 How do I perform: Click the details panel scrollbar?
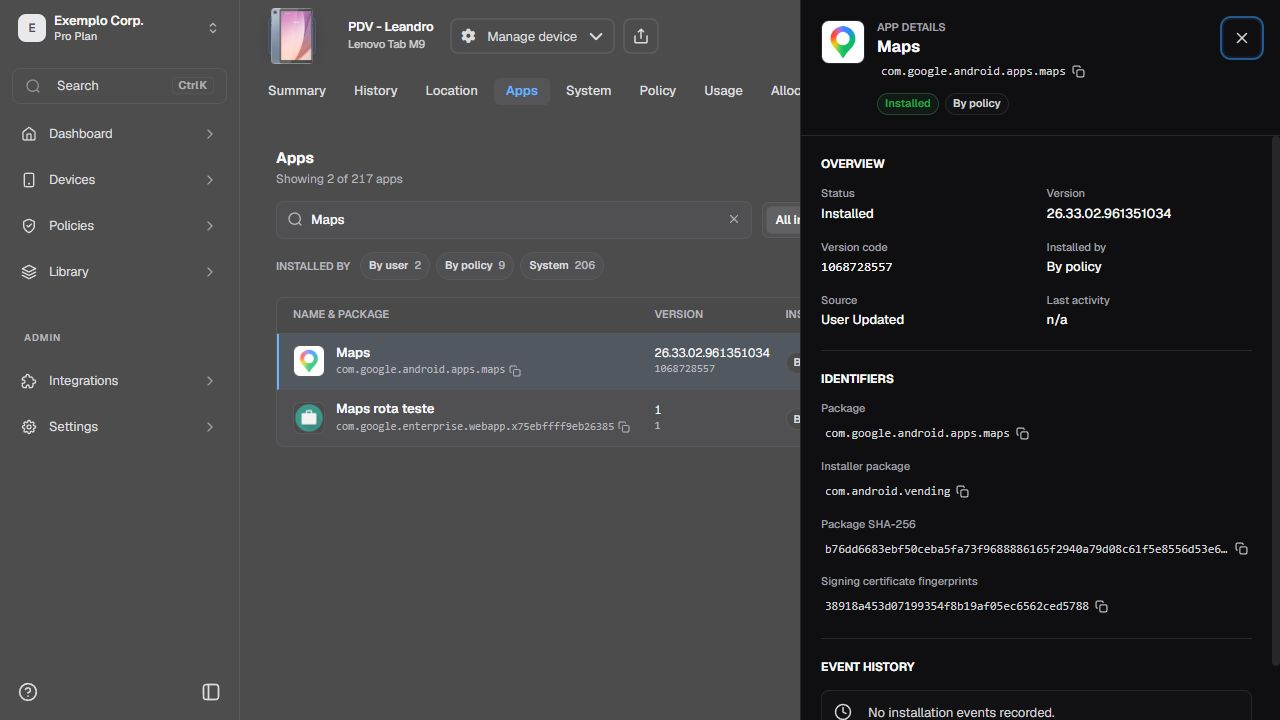(1275, 400)
